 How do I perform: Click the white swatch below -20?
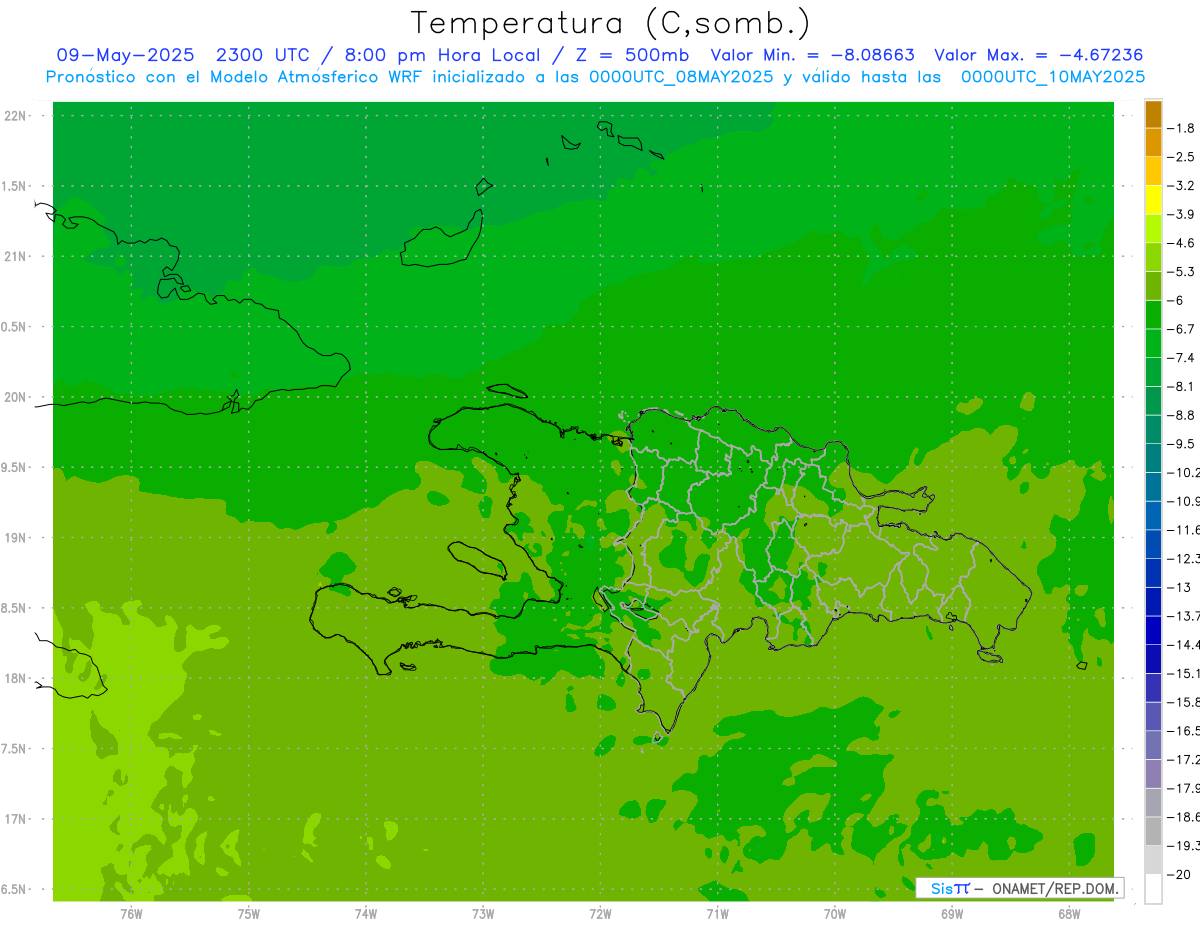point(1153,889)
